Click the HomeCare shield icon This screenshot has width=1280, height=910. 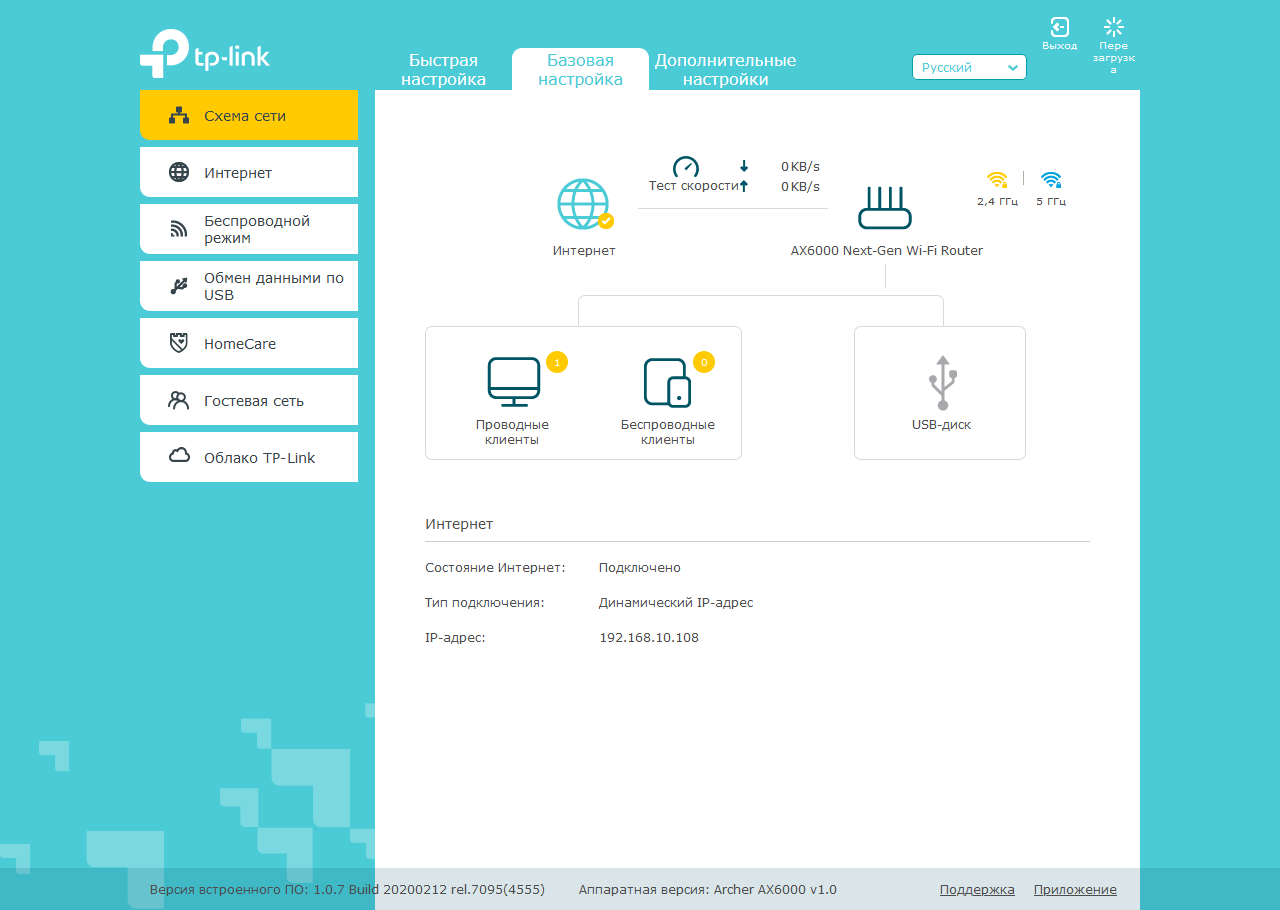click(179, 343)
